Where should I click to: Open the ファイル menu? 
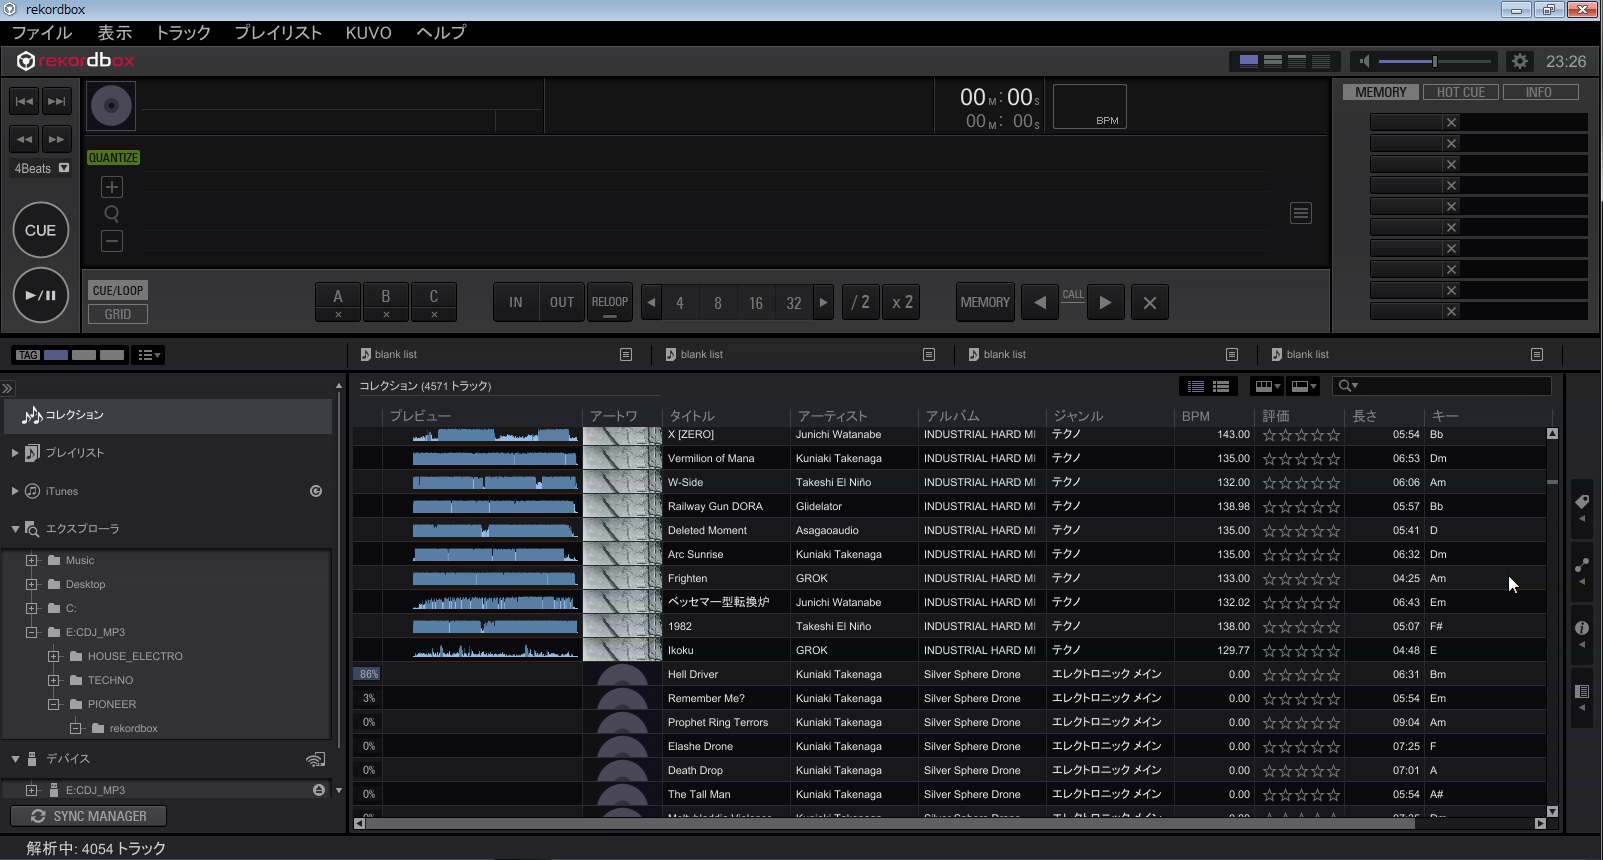pyautogui.click(x=42, y=32)
